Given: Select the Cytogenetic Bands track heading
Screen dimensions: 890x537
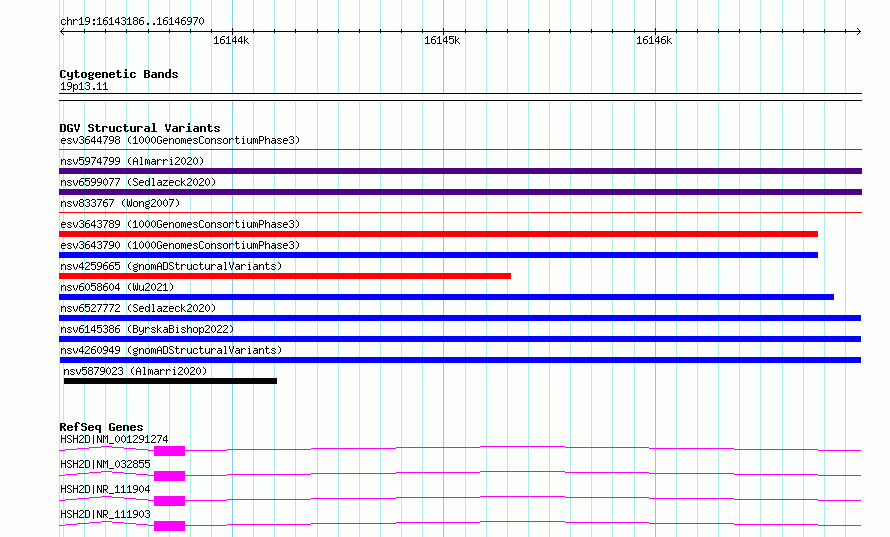Looking at the screenshot, I should point(119,74).
